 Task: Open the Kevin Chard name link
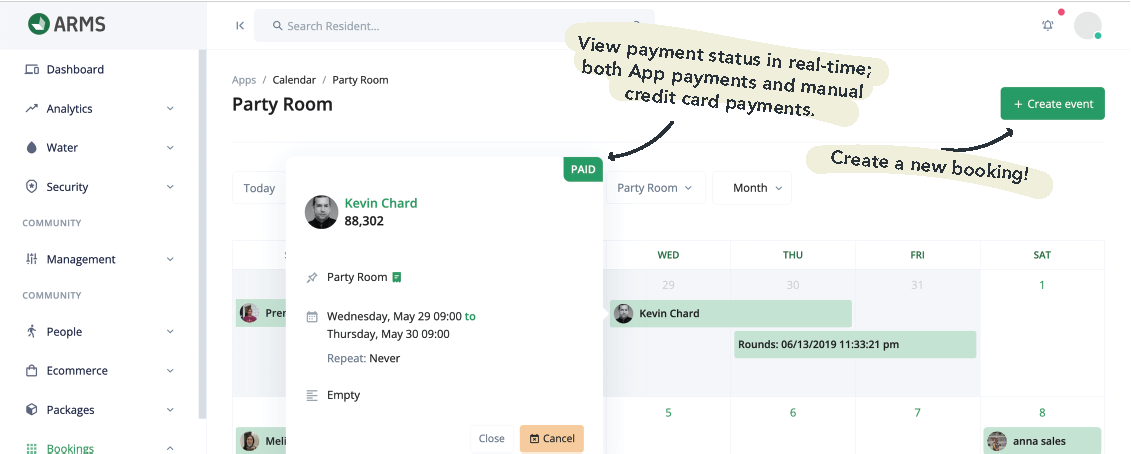click(x=381, y=203)
